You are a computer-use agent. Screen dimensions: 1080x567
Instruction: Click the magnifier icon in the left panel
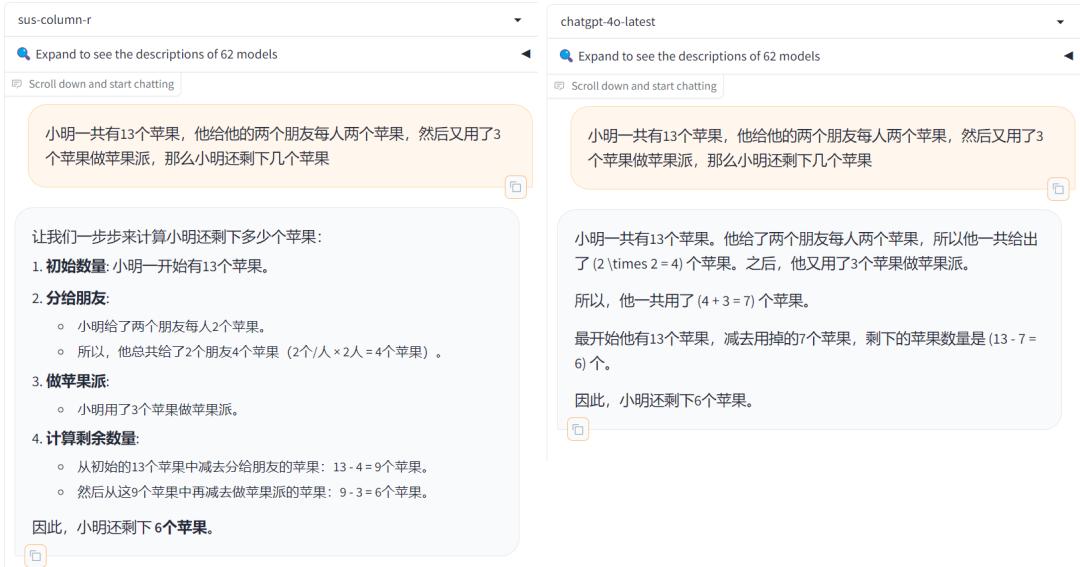(x=24, y=54)
